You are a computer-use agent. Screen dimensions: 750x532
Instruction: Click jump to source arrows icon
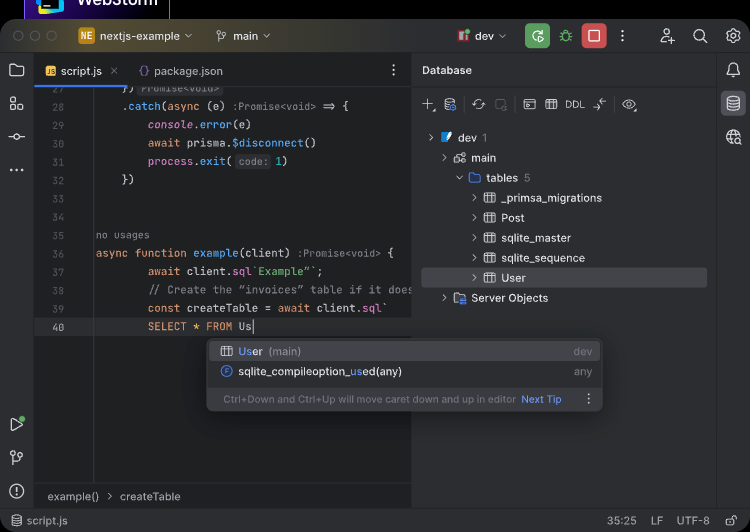click(599, 104)
